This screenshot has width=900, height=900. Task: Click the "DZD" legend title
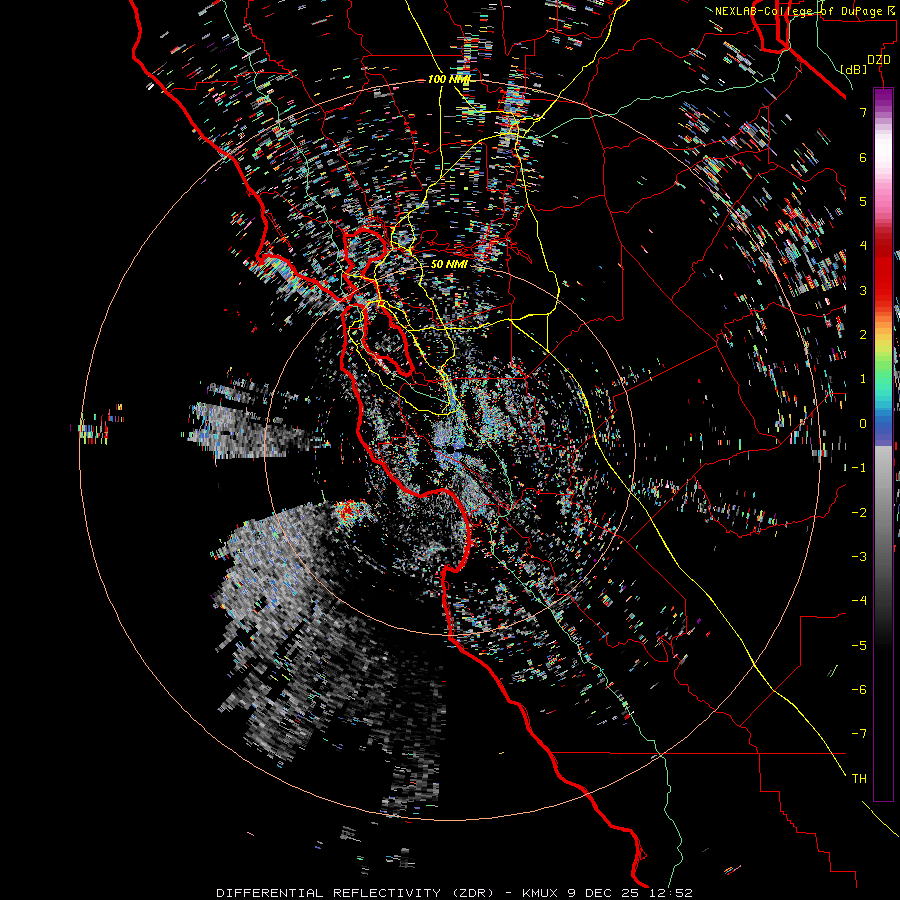coord(879,60)
